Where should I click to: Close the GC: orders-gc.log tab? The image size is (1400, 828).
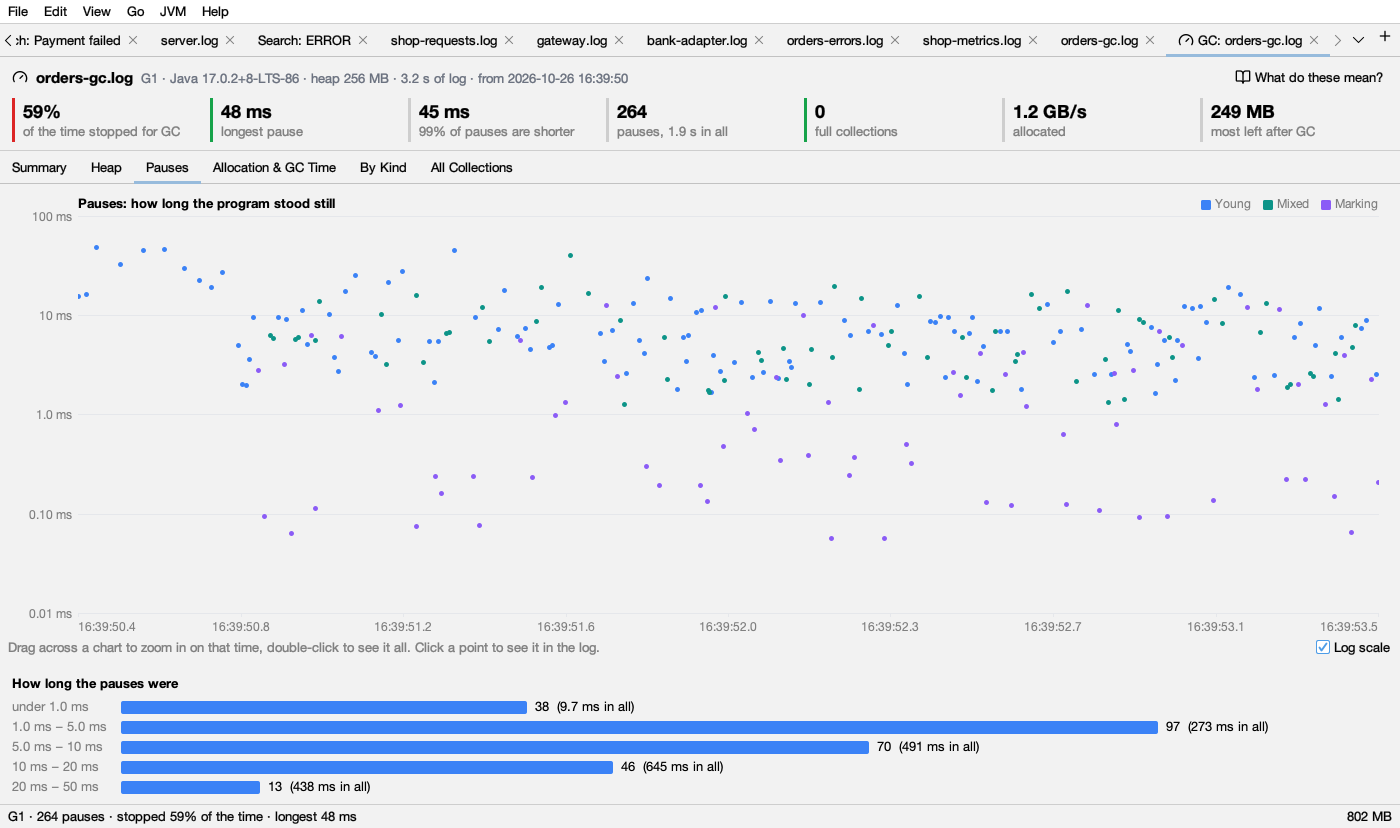[x=1314, y=40]
